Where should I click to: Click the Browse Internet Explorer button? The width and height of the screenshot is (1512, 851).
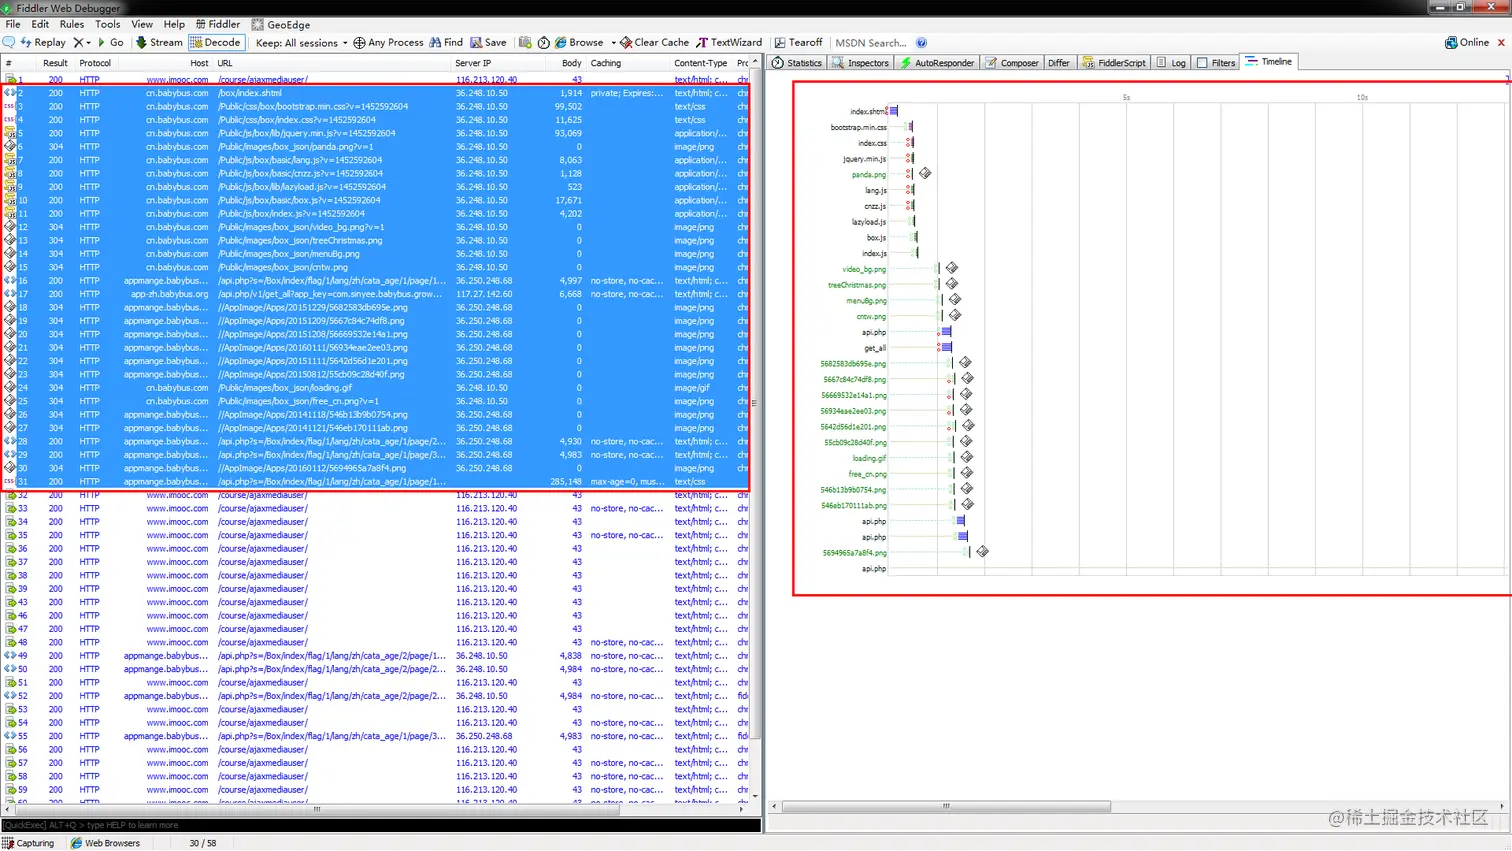[x=579, y=43]
